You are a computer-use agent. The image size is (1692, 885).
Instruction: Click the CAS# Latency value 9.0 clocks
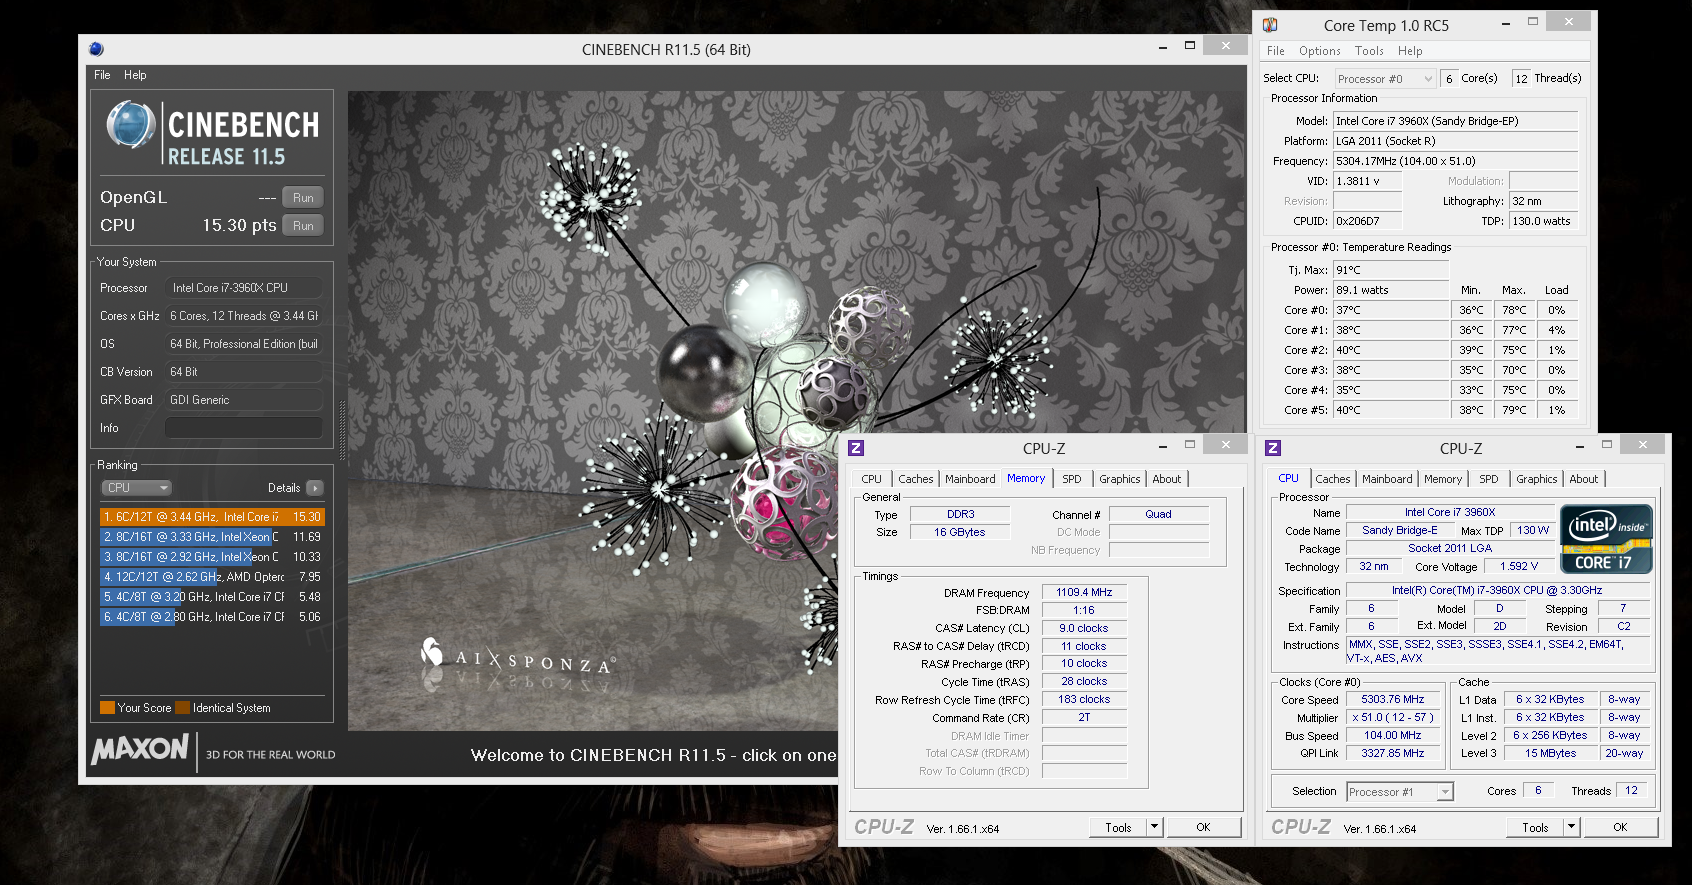[1084, 628]
